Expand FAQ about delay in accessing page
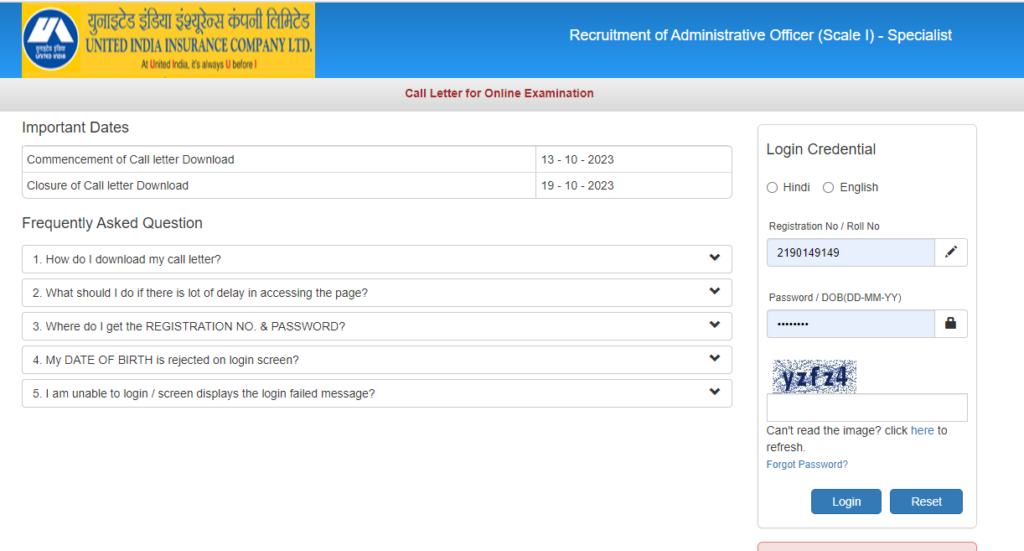The image size is (1024, 551). (377, 292)
